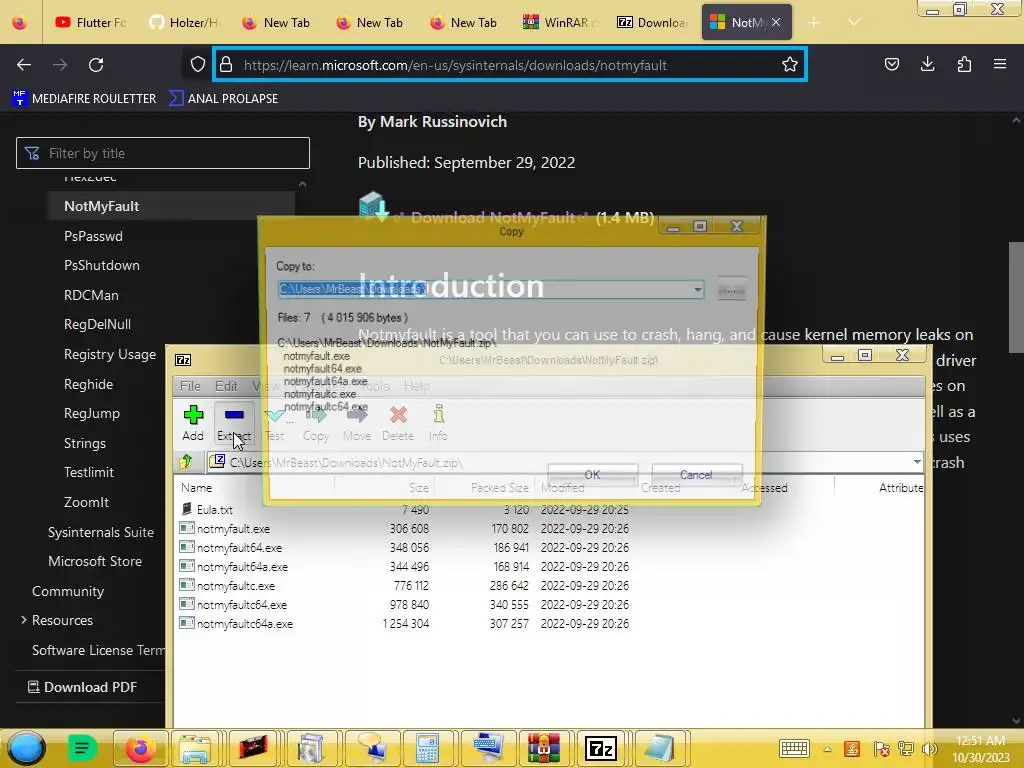Expand the 7-Zip address bar dropdown
1024x768 pixels.
917,462
